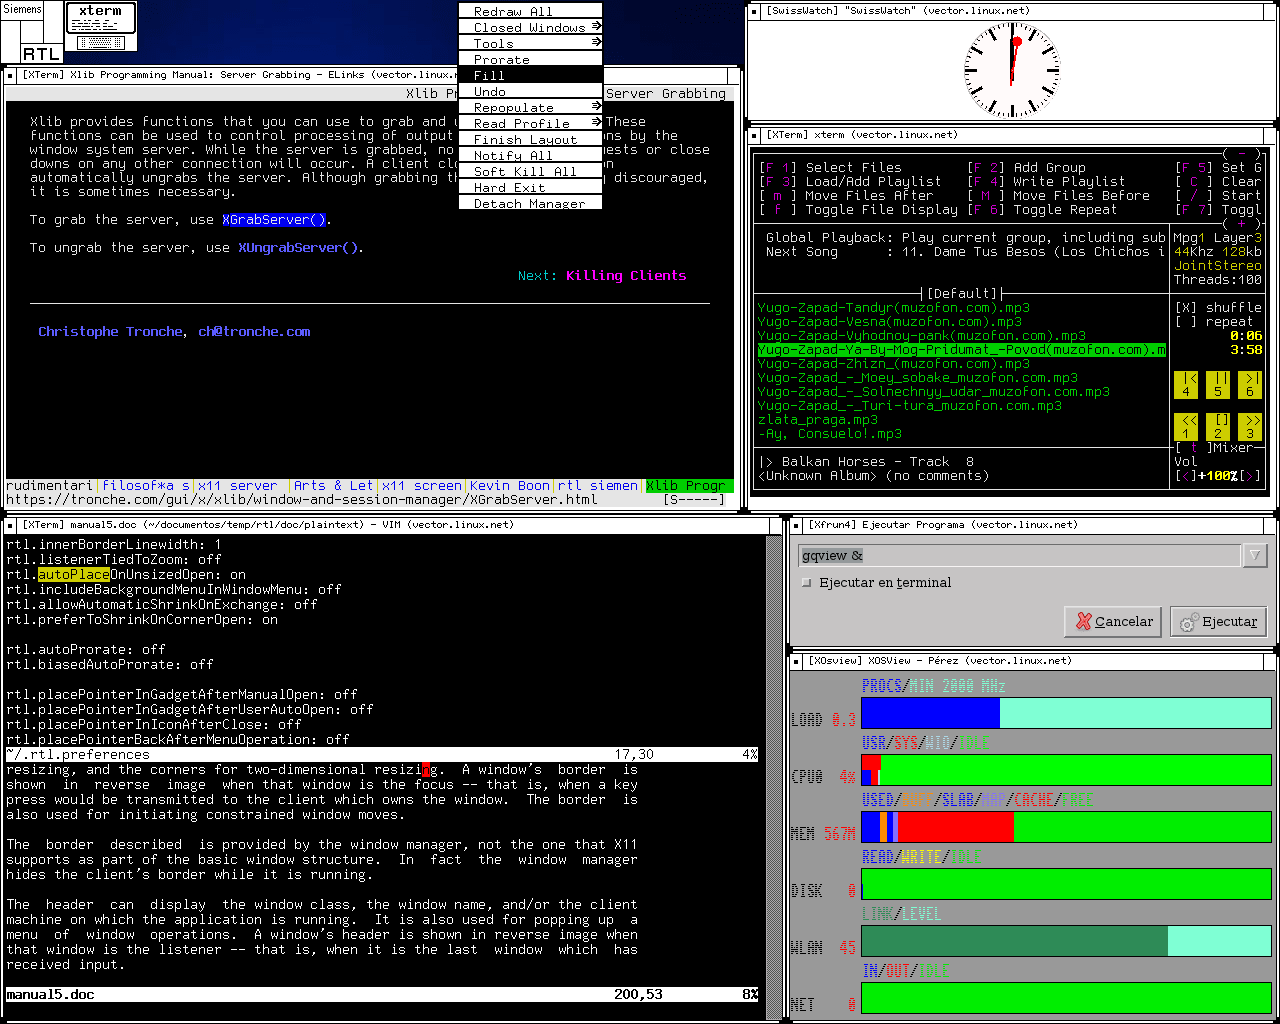1280x1024 pixels.
Task: Follow the 'Killing Clients' next link
Action: [626, 275]
